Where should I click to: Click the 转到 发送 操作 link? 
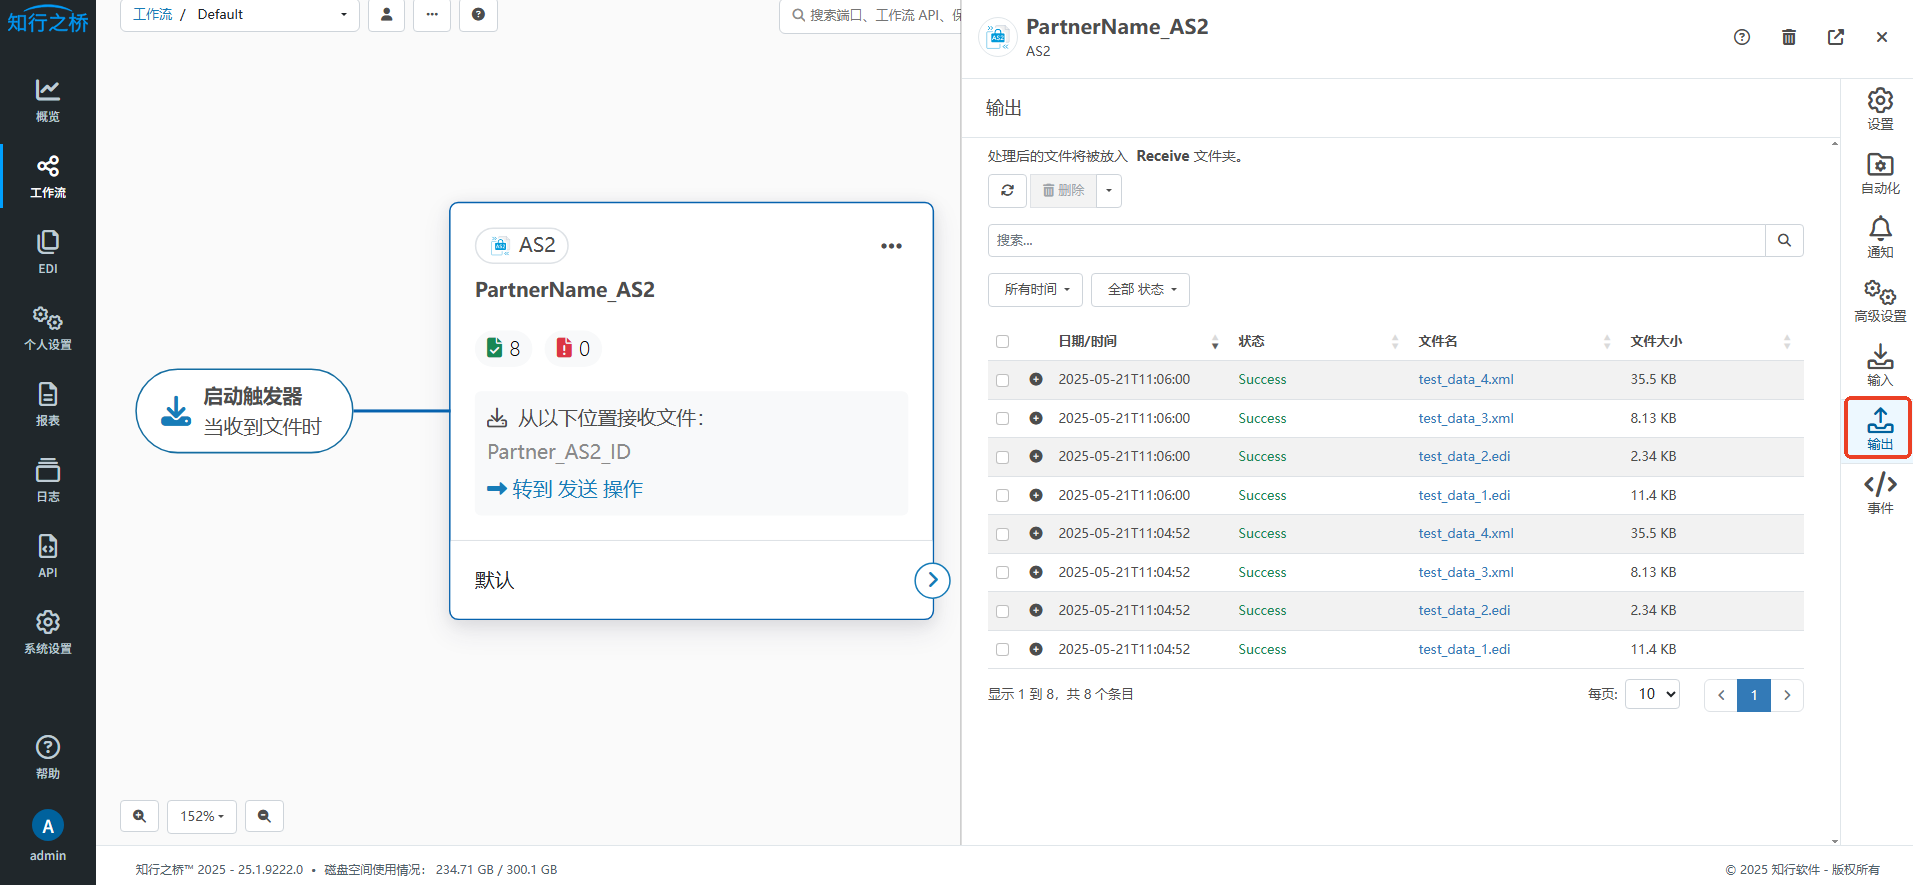(x=565, y=489)
